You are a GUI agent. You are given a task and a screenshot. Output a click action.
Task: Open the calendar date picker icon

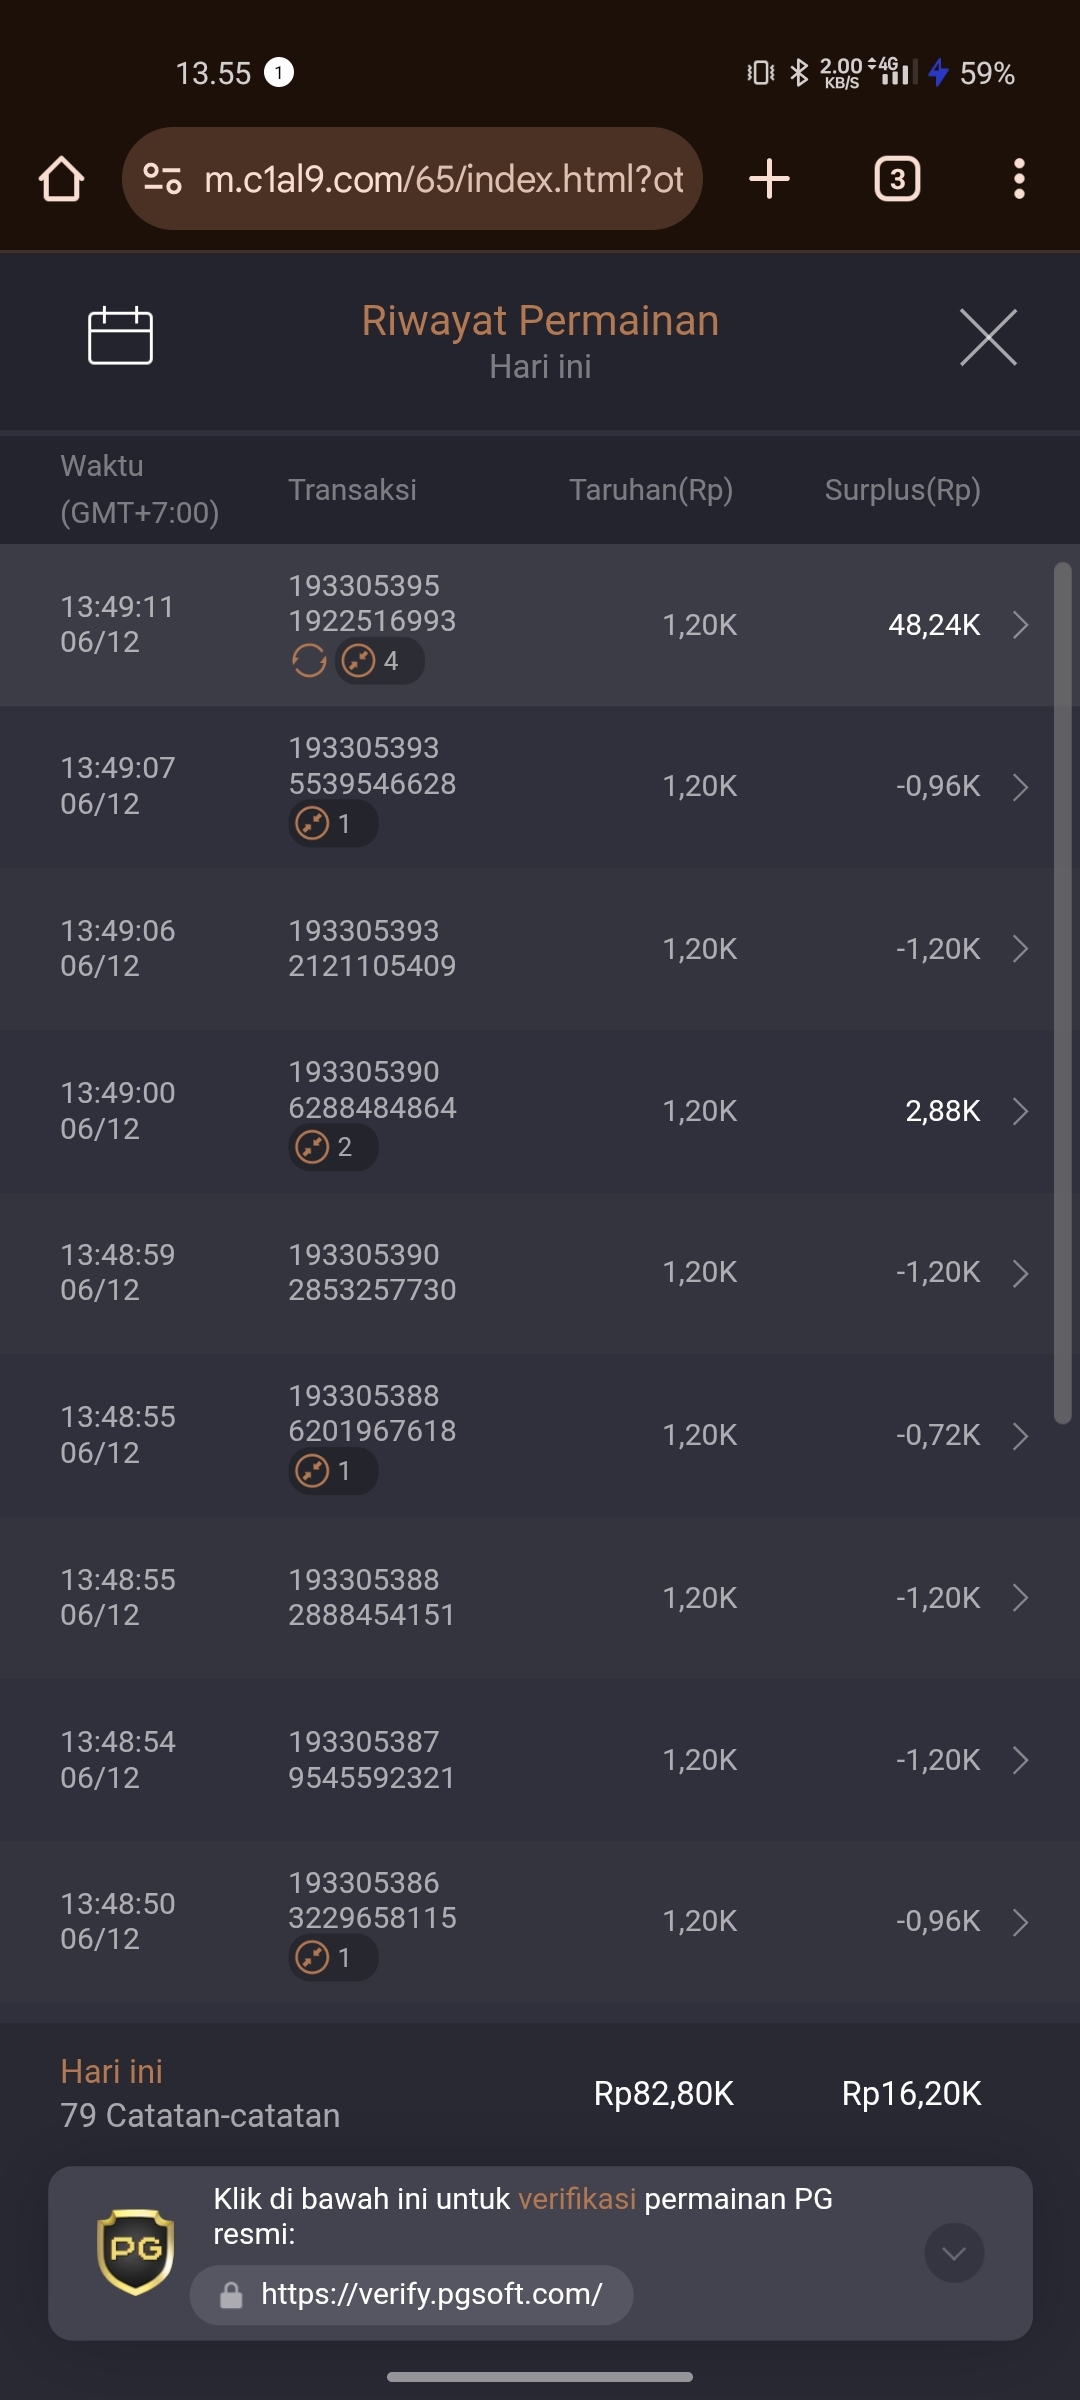120,336
